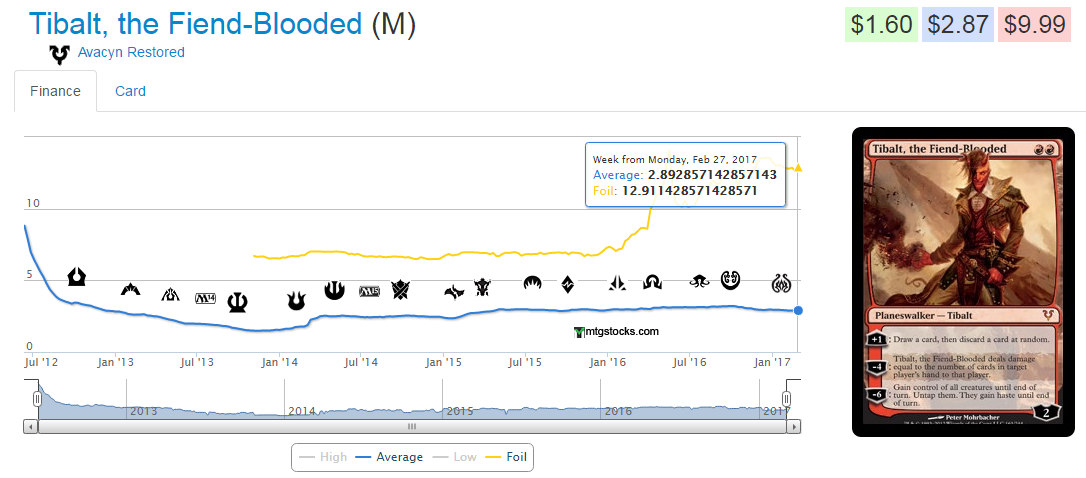The image size is (1086, 478).
Task: Select the Battle for Zendikar diamond icon
Action: click(x=567, y=283)
